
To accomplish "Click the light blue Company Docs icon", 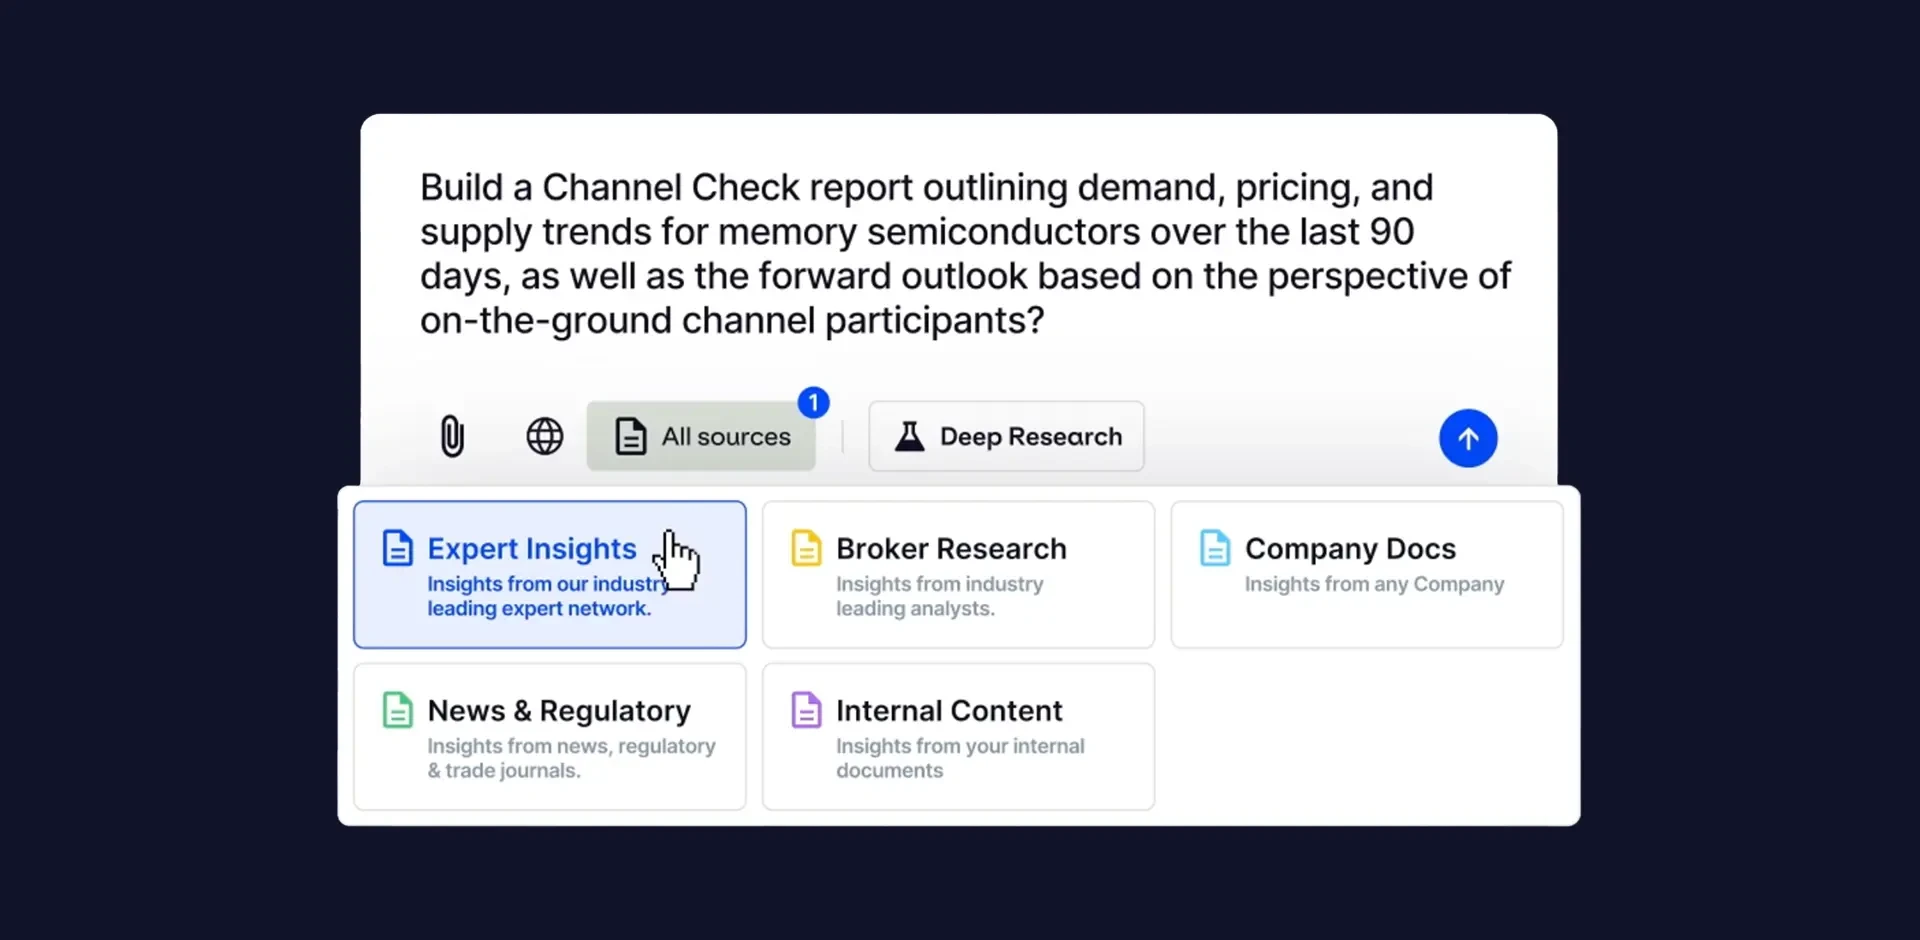I will [1215, 549].
